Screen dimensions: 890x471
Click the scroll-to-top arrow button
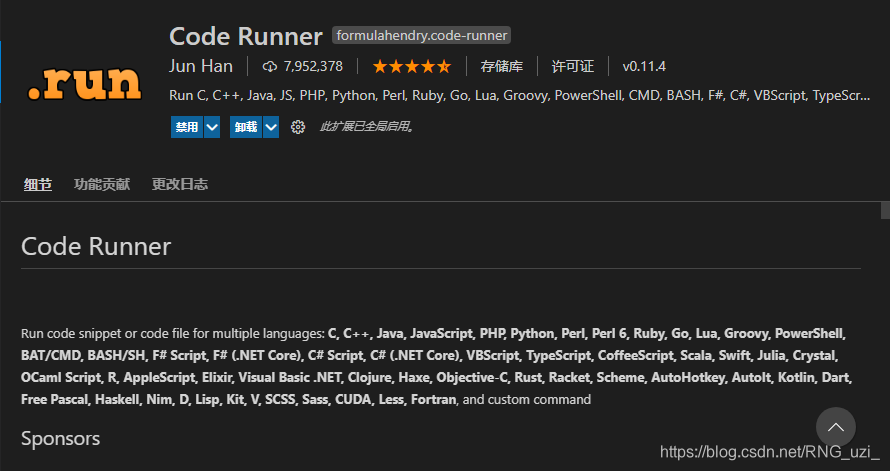click(x=836, y=427)
